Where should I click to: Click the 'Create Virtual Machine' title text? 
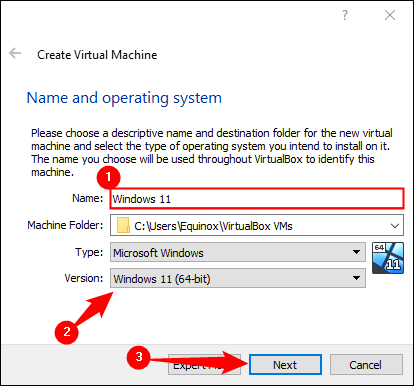tap(97, 55)
